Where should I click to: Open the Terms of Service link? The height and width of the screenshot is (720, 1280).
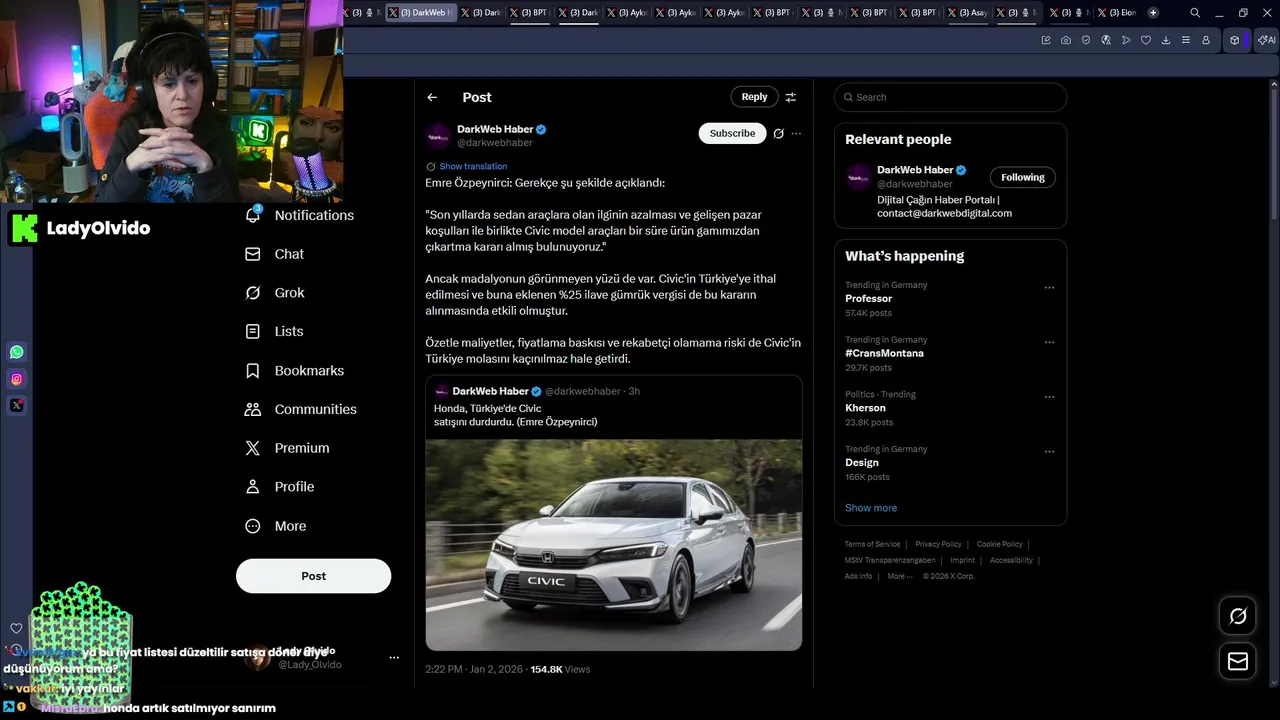[x=872, y=544]
